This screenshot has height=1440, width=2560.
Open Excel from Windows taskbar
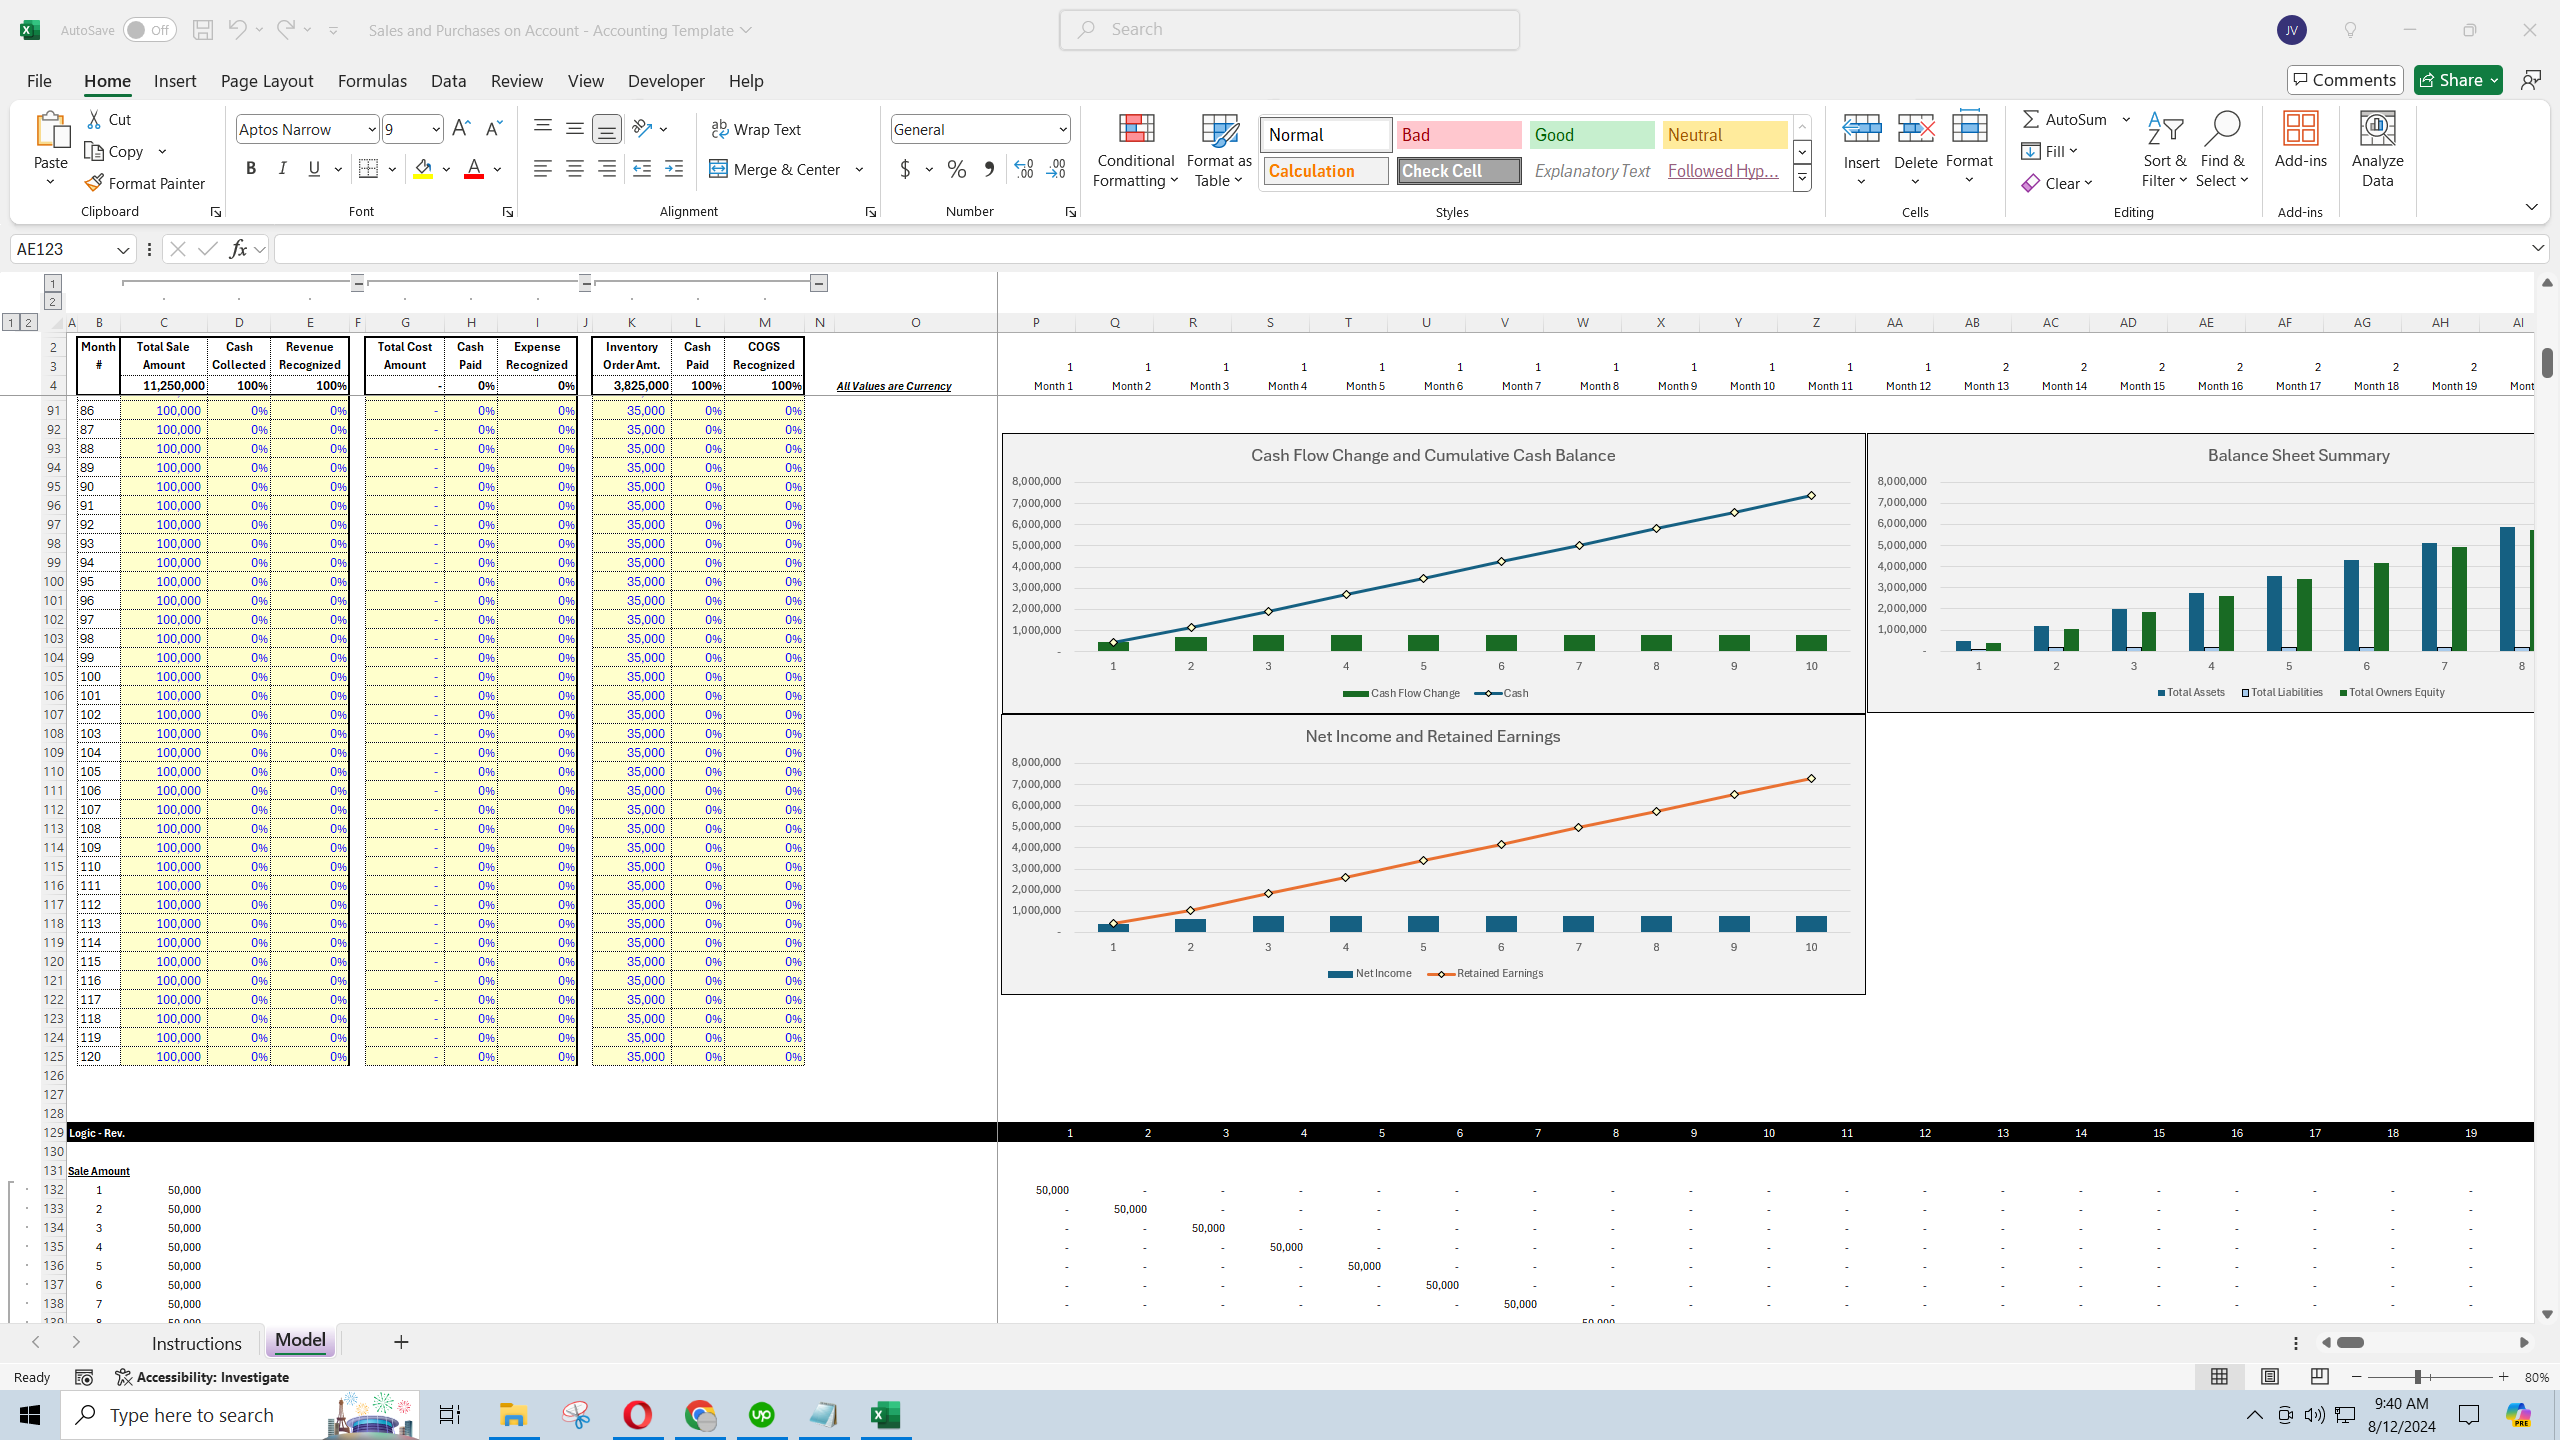pyautogui.click(x=885, y=1415)
